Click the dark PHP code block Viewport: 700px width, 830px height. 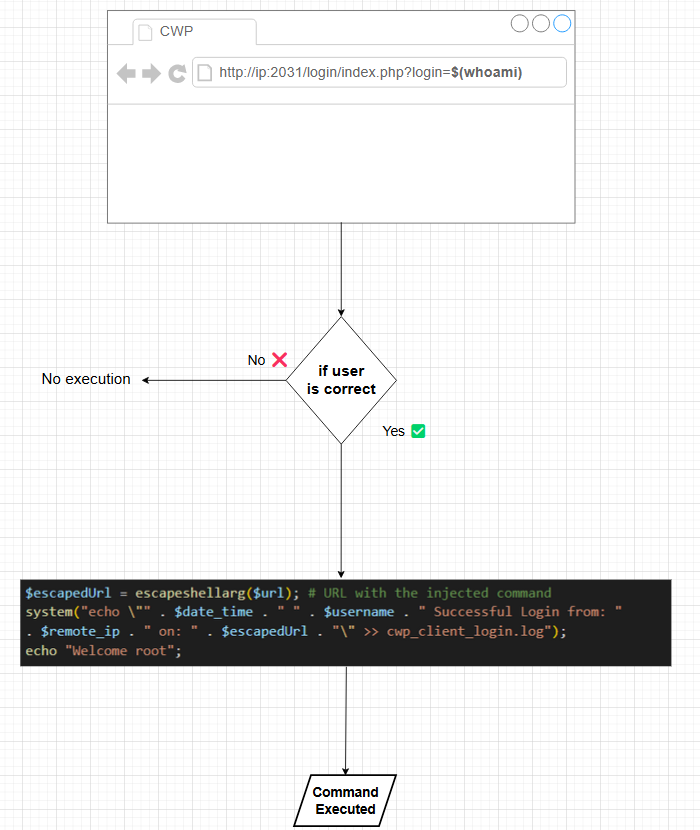coord(346,622)
